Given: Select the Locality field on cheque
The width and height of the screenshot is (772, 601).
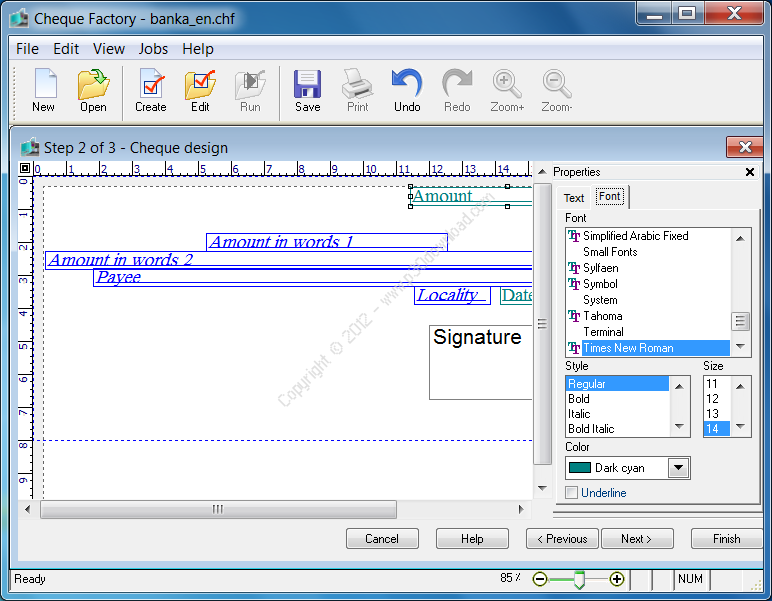Looking at the screenshot, I should [x=452, y=295].
